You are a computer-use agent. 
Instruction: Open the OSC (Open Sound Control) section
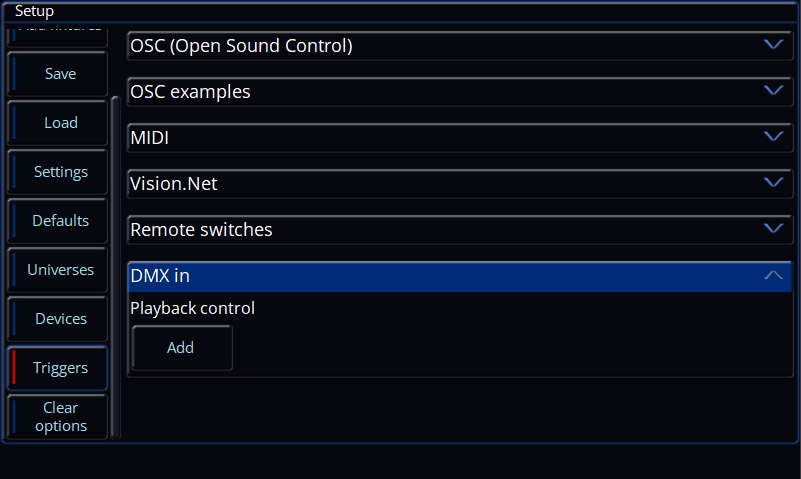coord(460,46)
